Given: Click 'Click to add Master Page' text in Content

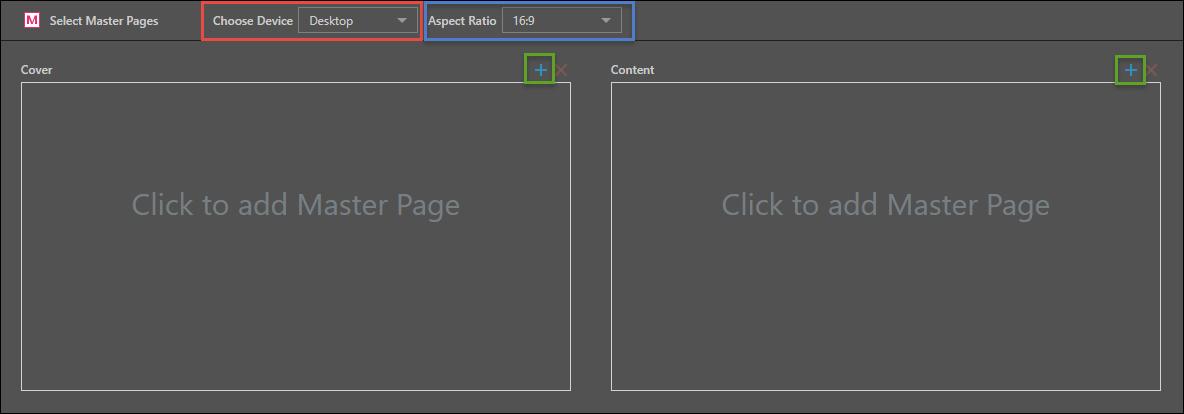Looking at the screenshot, I should 885,205.
